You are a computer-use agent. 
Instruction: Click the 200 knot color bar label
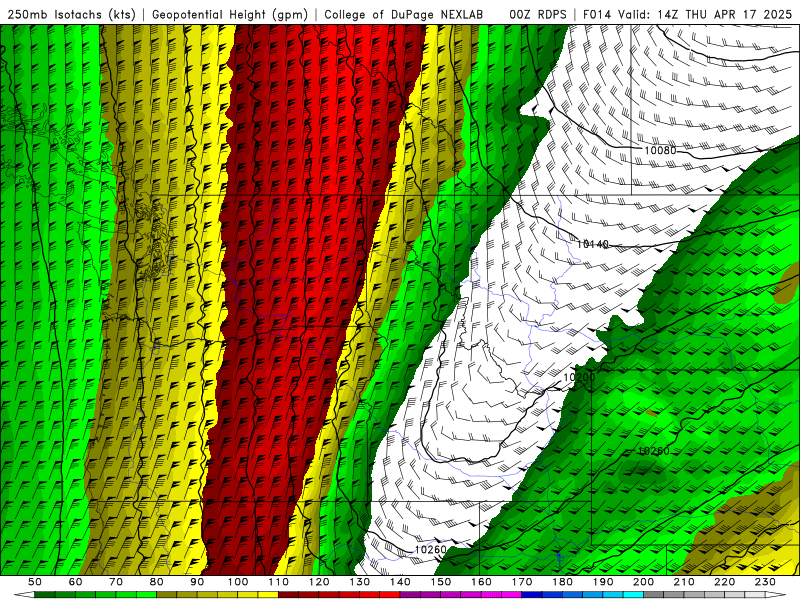pos(643,582)
